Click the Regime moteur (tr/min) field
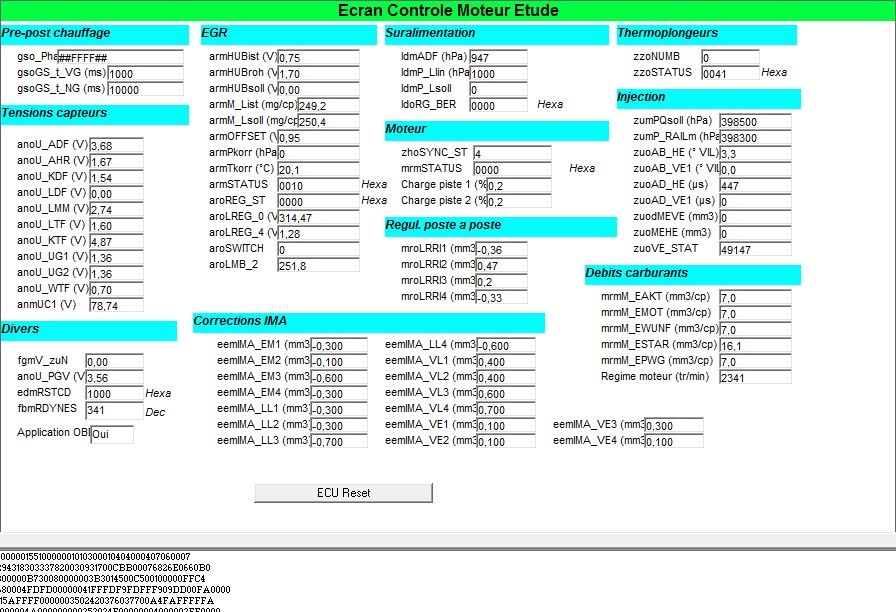 755,377
